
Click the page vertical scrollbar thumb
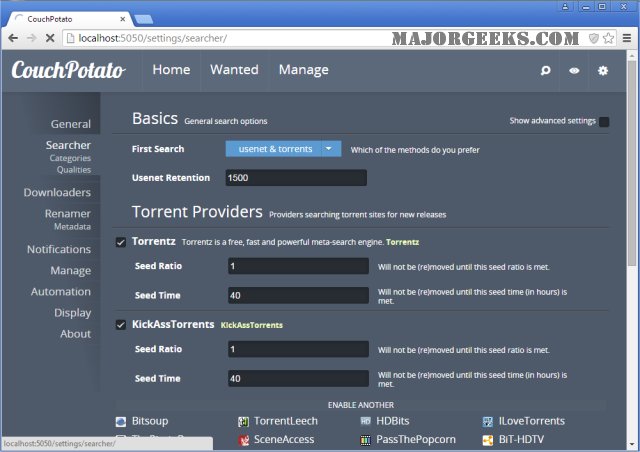click(x=632, y=163)
